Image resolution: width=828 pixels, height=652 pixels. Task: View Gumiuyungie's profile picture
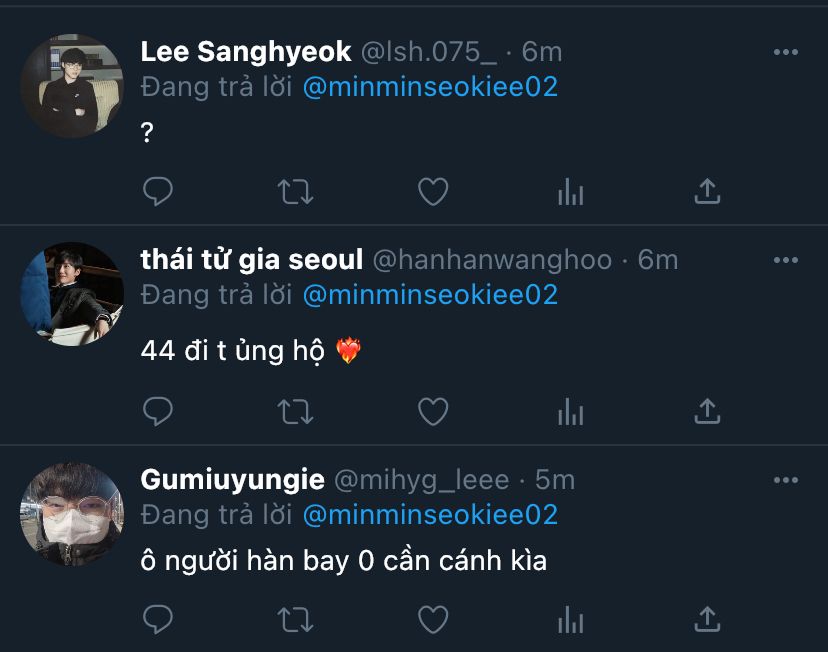pyautogui.click(x=71, y=513)
